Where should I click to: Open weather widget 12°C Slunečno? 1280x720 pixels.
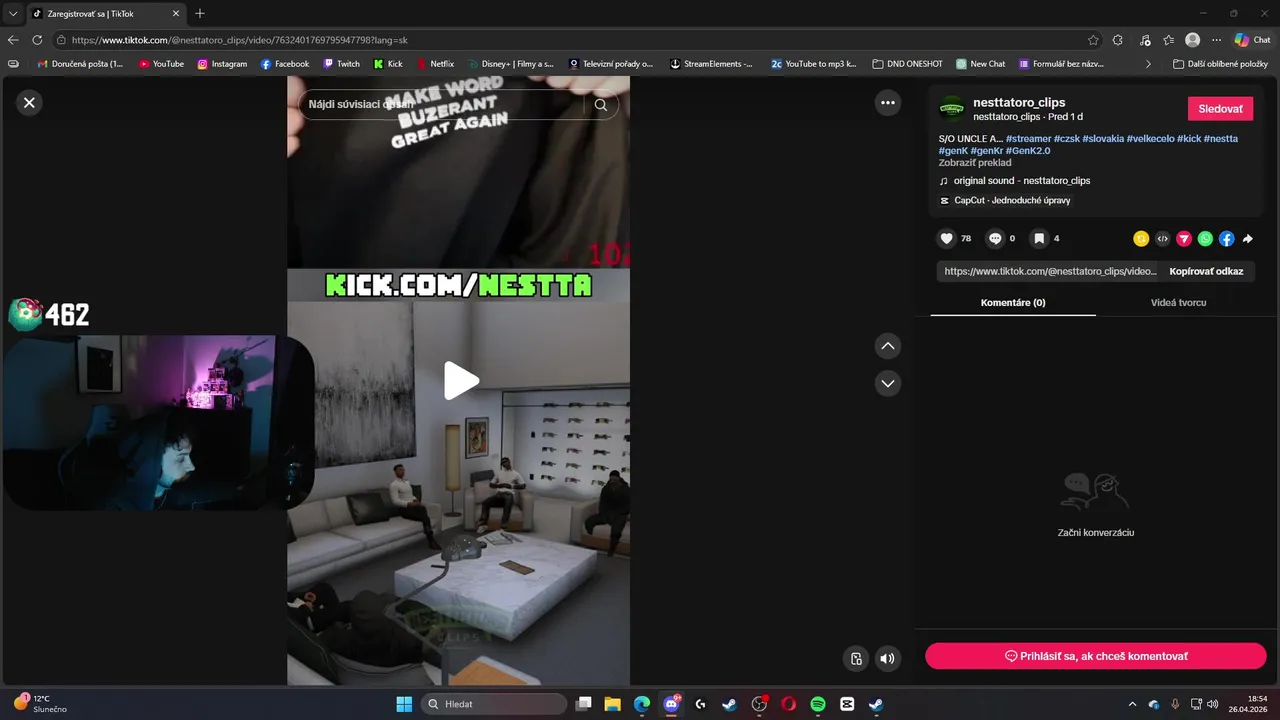coord(40,704)
